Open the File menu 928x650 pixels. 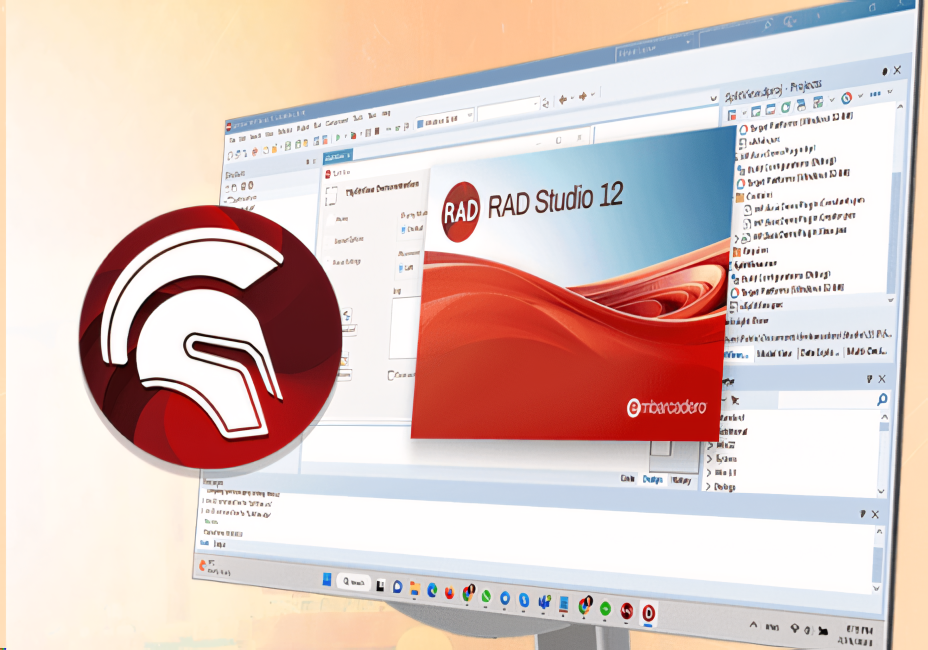[233, 140]
